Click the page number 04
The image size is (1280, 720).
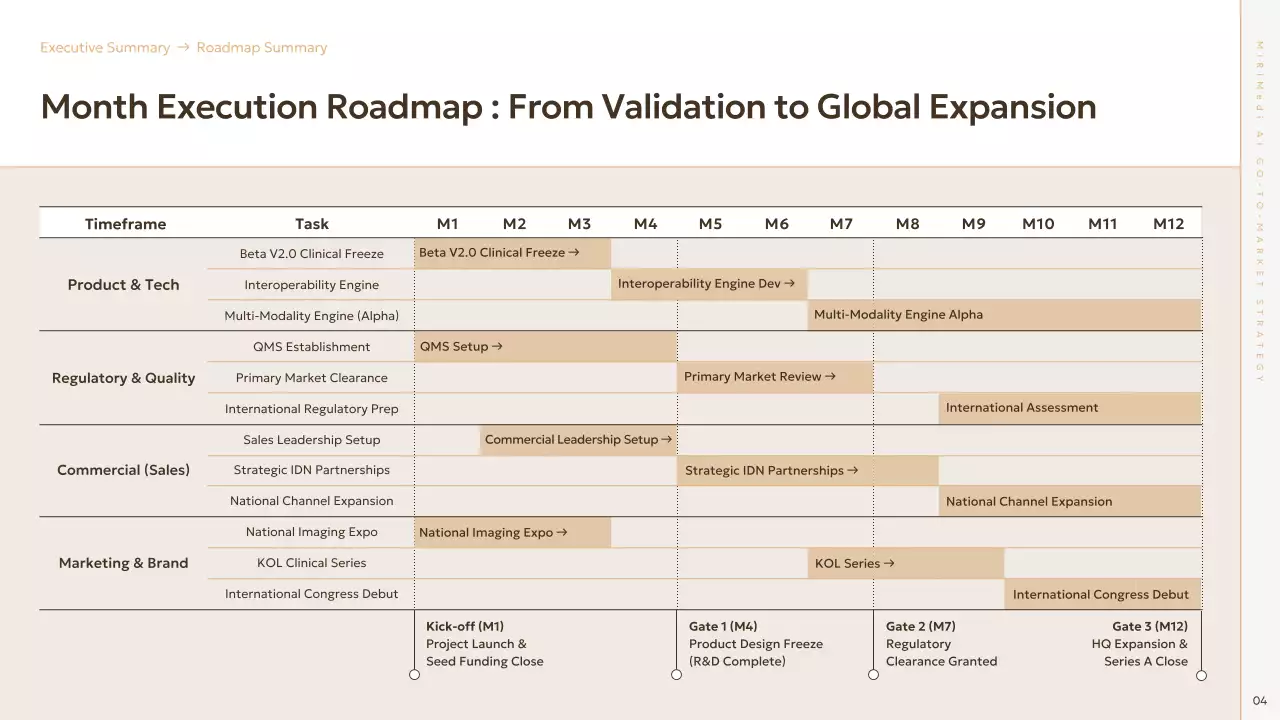tap(1259, 701)
